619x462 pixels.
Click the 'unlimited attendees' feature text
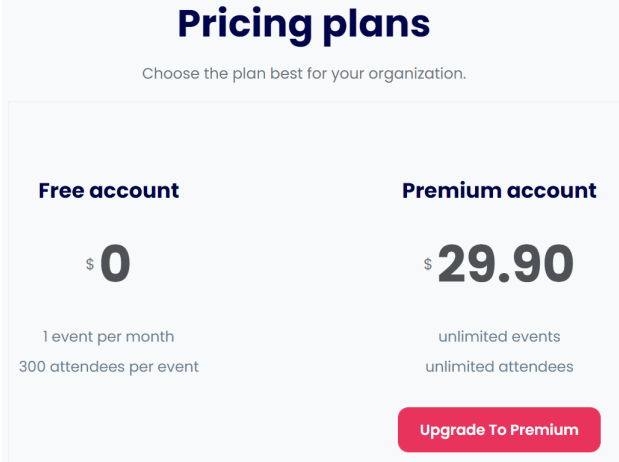[499, 367]
